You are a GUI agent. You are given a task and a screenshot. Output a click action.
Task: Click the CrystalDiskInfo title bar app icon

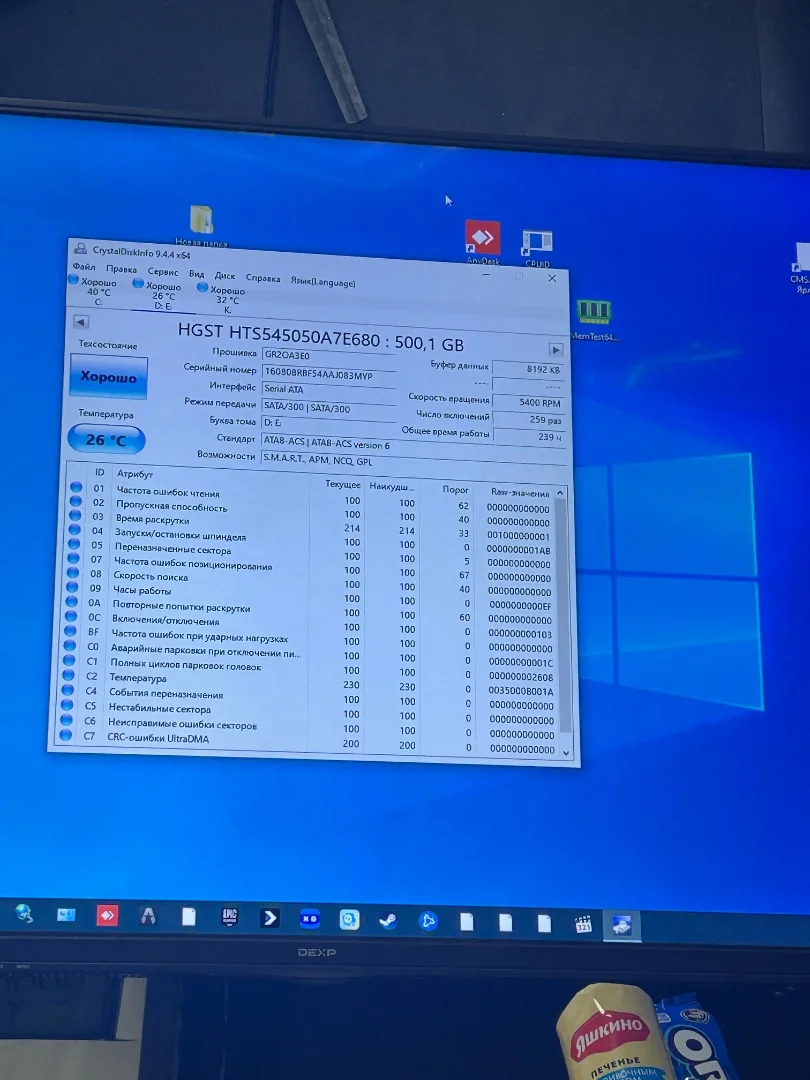pyautogui.click(x=81, y=249)
